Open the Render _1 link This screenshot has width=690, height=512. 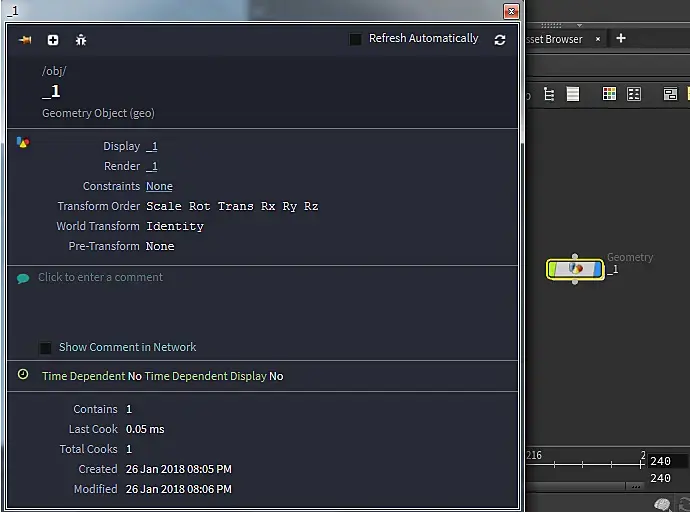pos(152,166)
